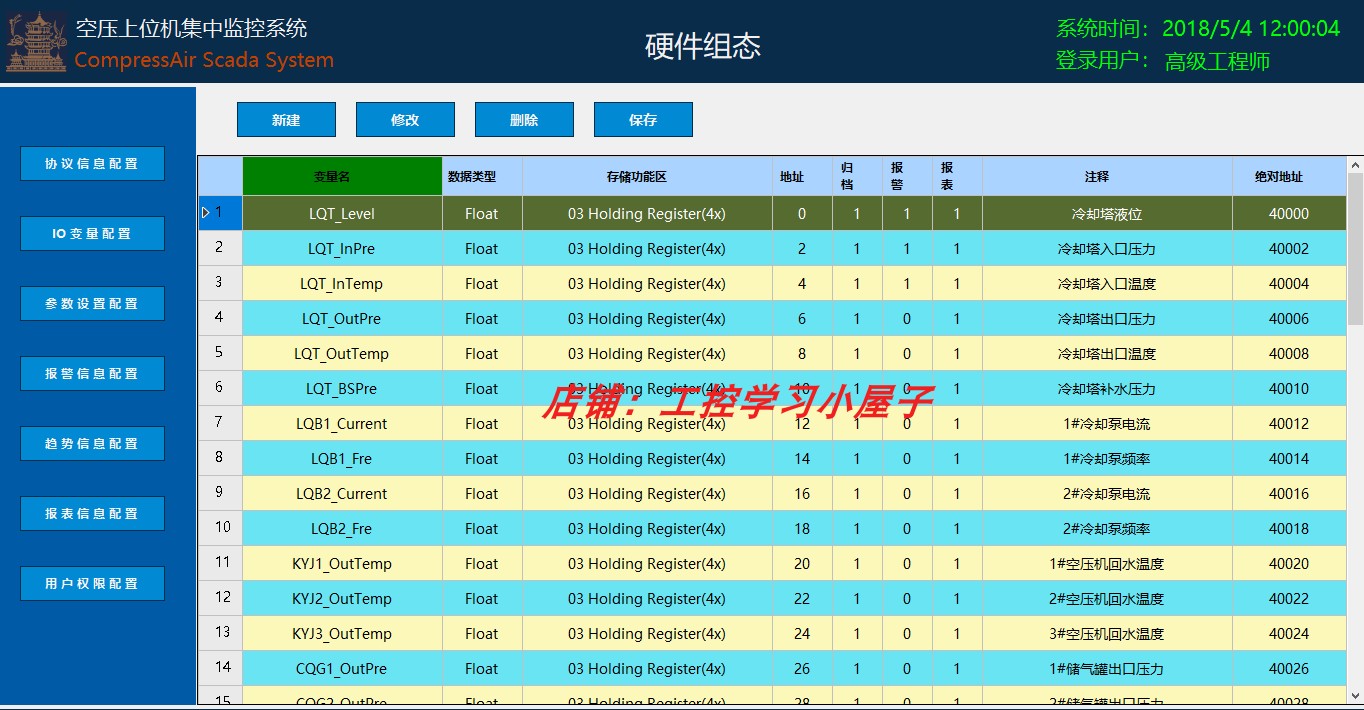Click the Float type cell of LQT_InPre
Image resolution: width=1364 pixels, height=710 pixels.
click(x=482, y=248)
